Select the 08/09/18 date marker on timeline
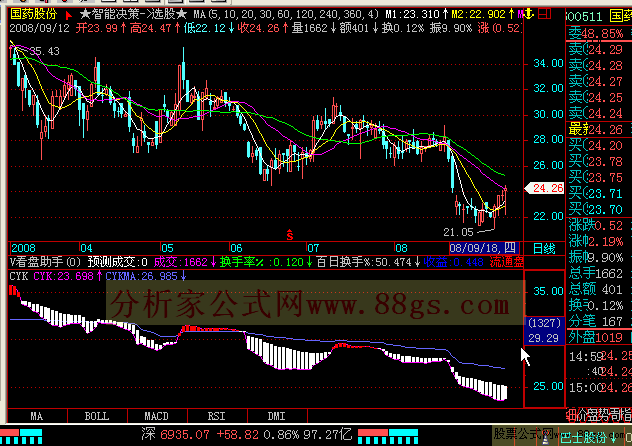The width and height of the screenshot is (632, 446). [x=484, y=248]
